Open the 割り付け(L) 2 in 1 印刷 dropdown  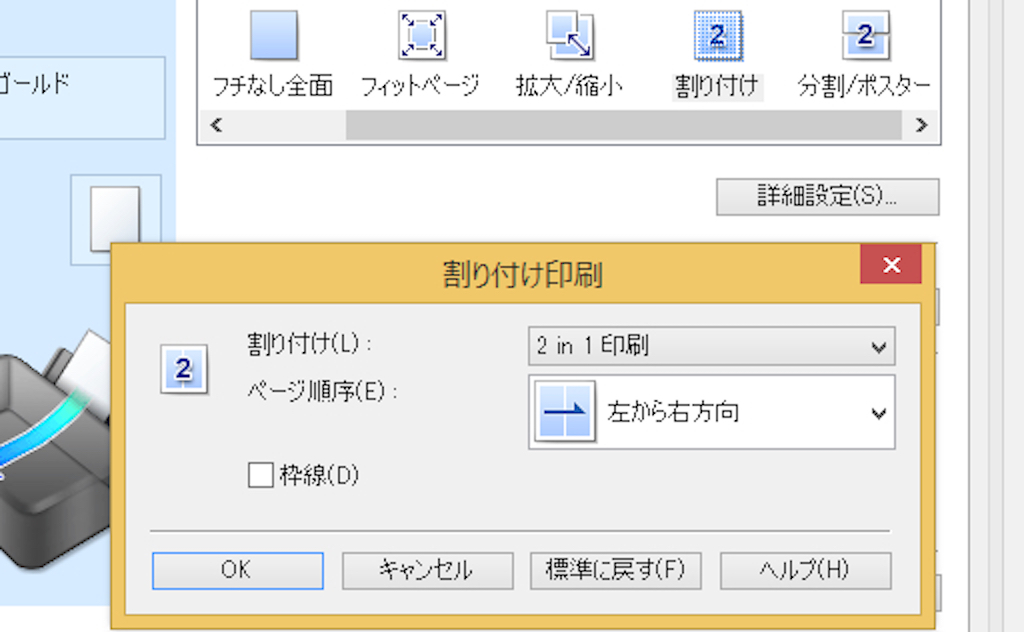pos(711,347)
